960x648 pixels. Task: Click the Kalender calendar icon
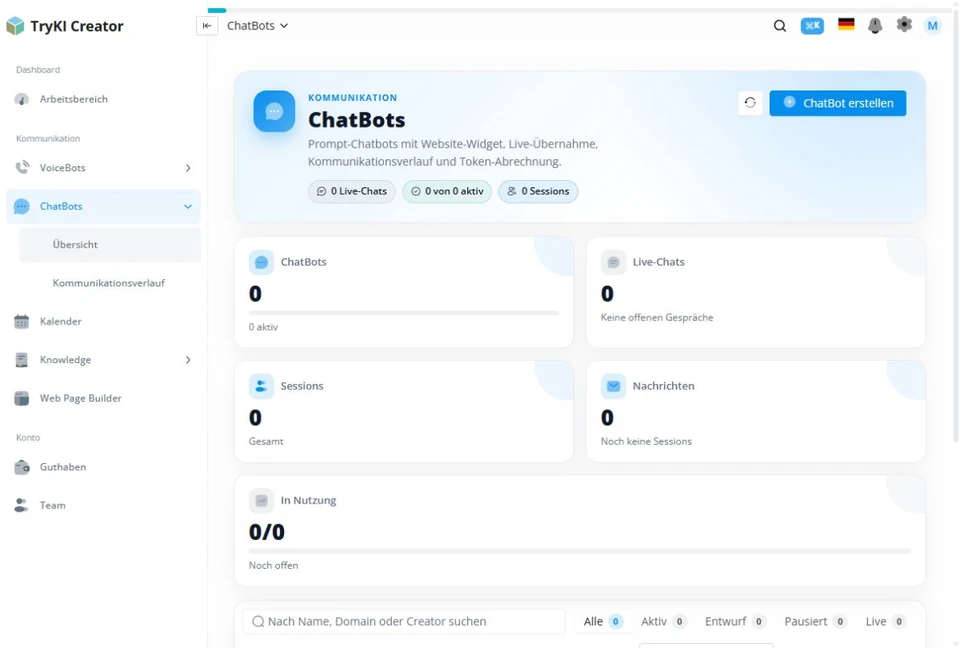(x=21, y=322)
